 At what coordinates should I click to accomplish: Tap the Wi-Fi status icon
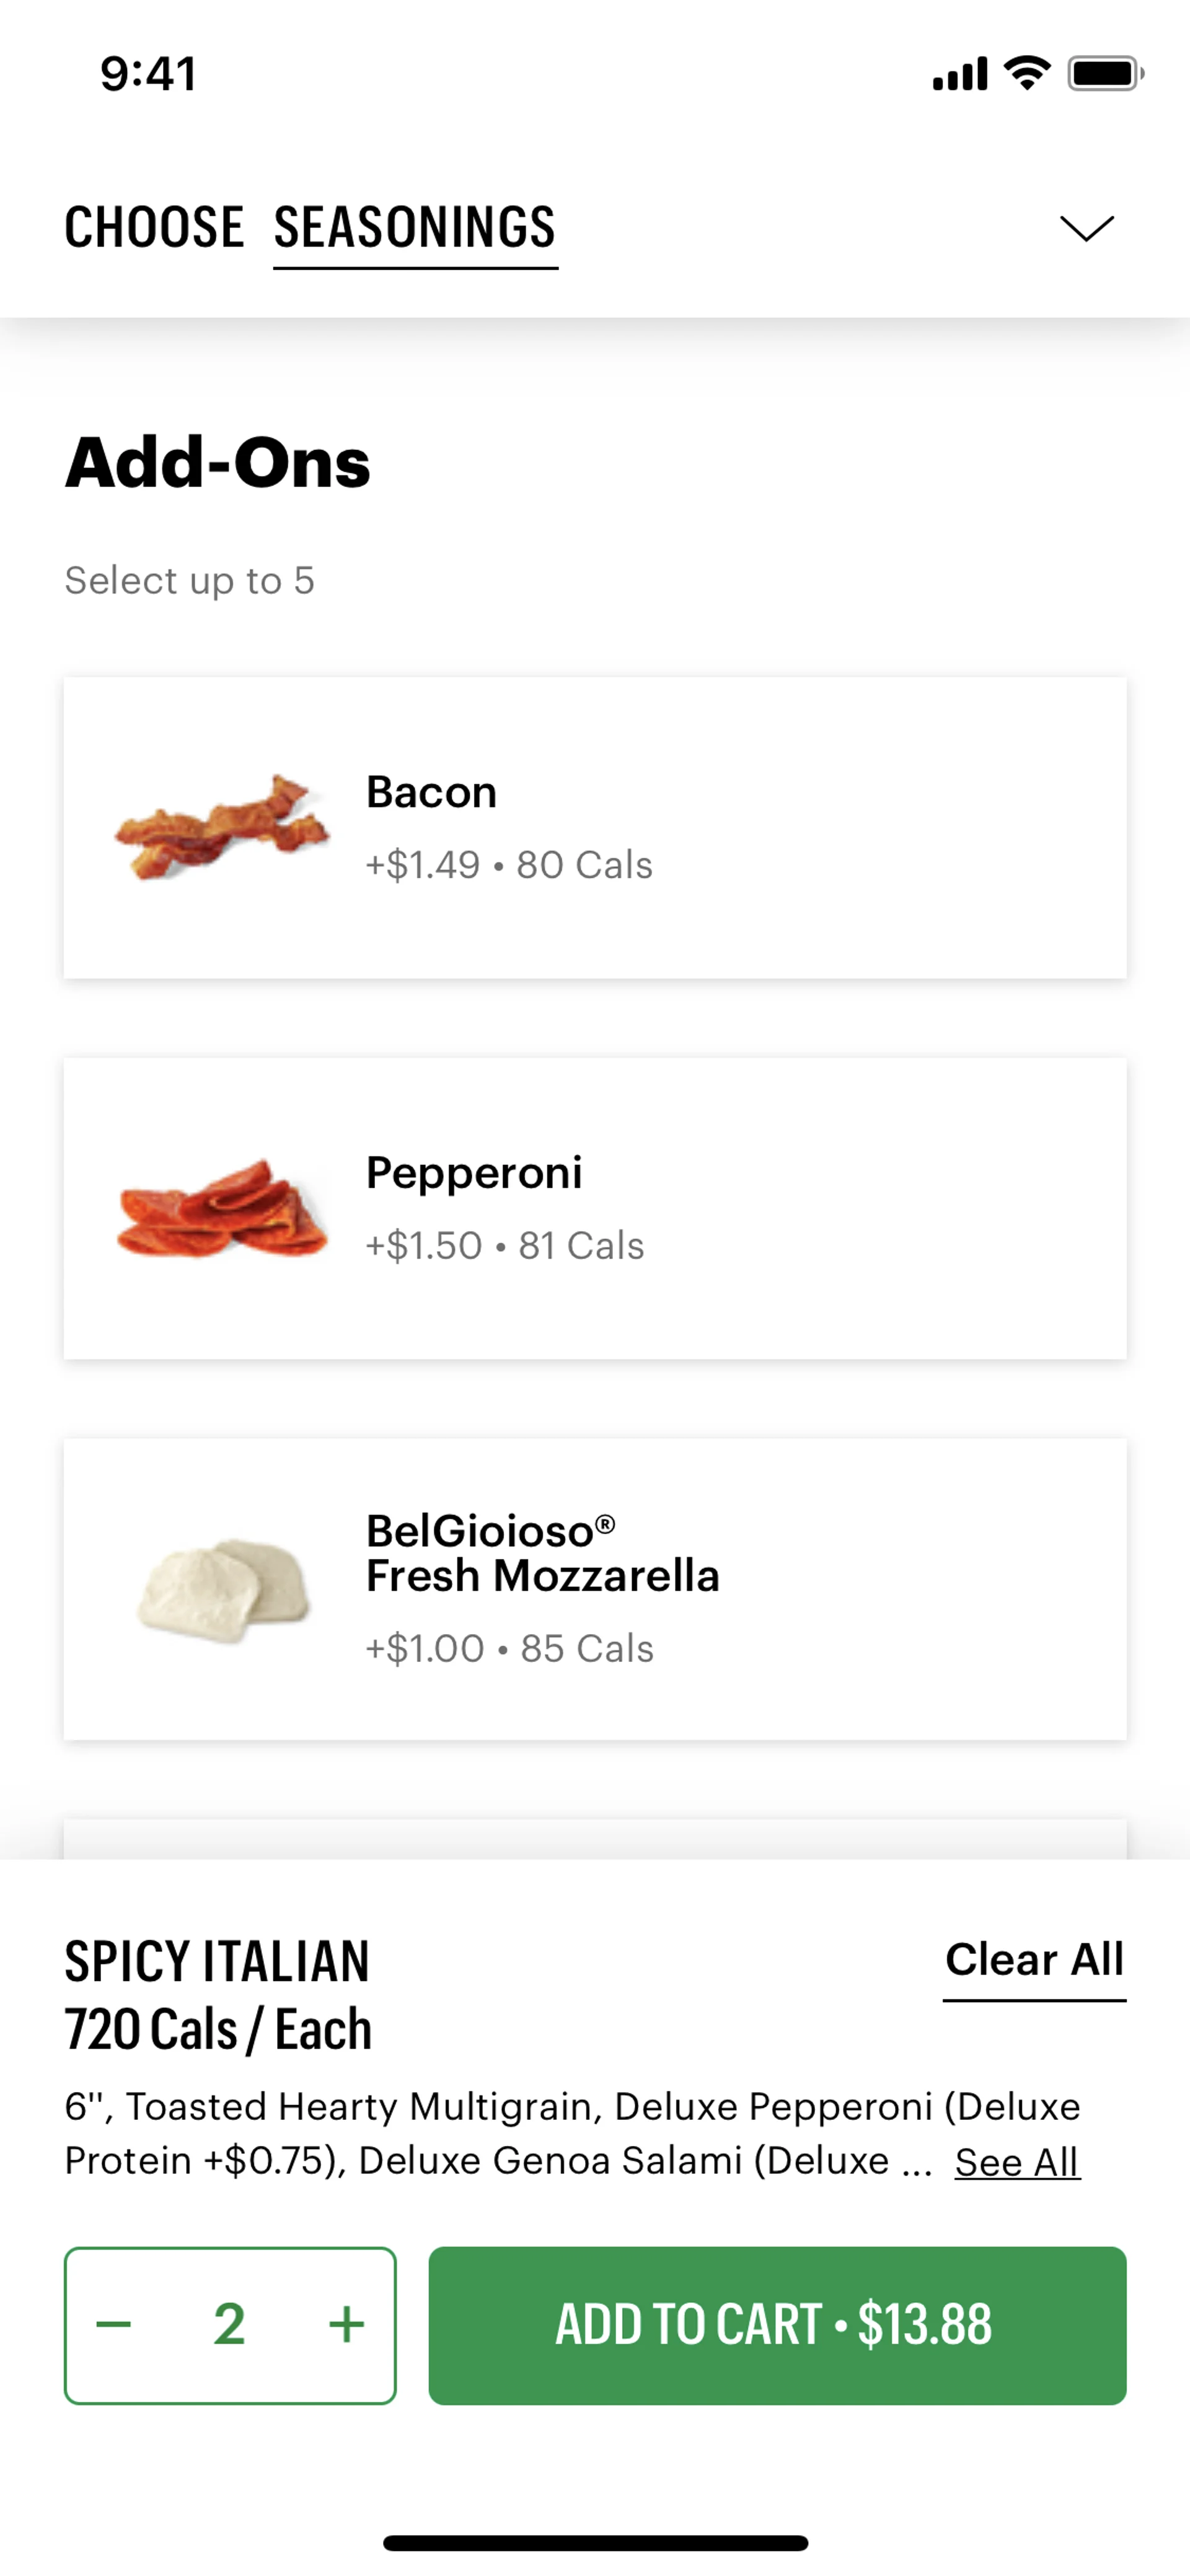pos(1027,73)
